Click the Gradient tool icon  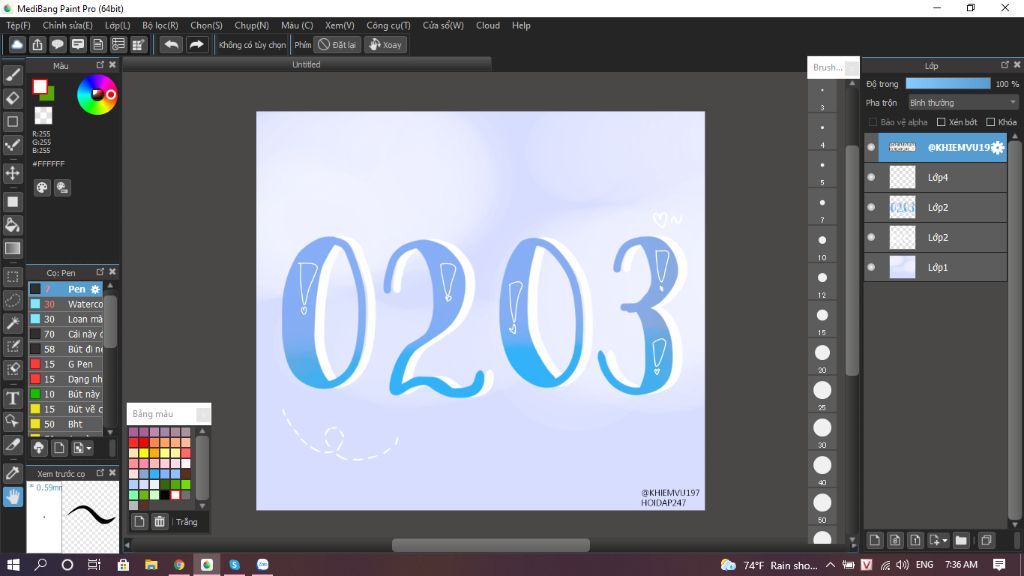[12, 248]
